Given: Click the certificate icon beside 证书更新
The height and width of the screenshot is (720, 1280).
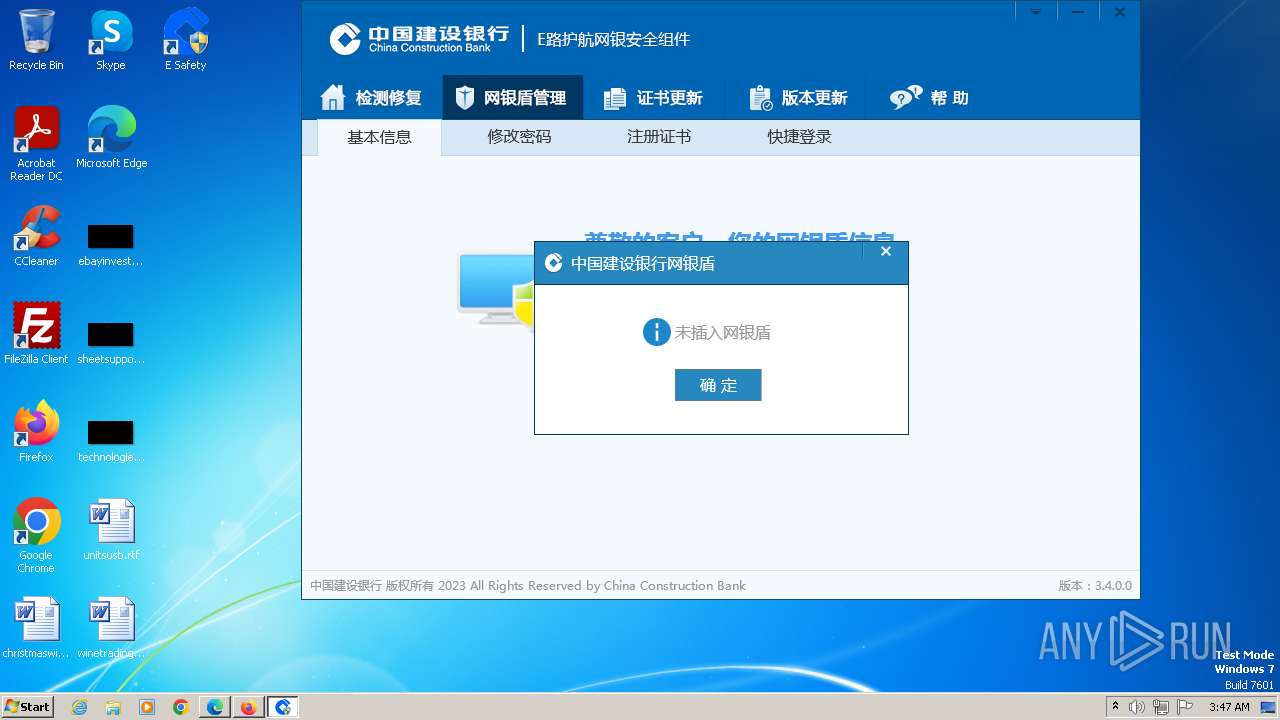Looking at the screenshot, I should (x=615, y=99).
